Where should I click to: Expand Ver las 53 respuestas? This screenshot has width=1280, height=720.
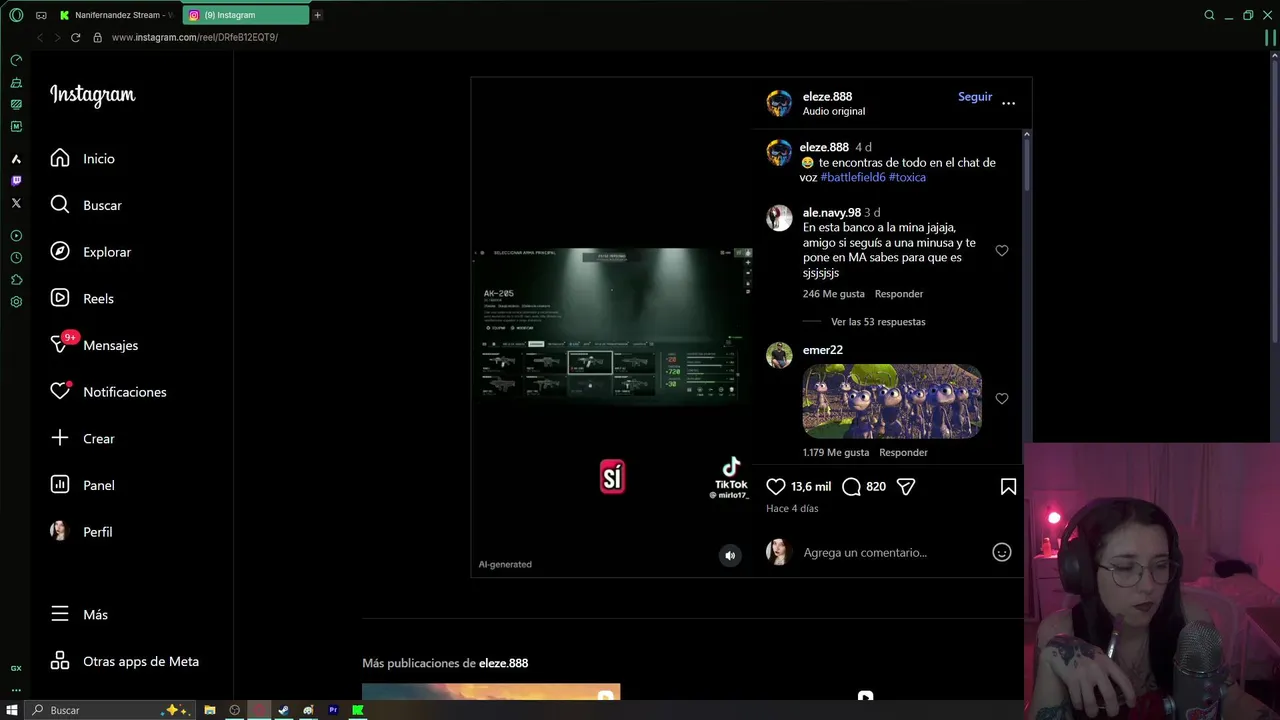(878, 322)
